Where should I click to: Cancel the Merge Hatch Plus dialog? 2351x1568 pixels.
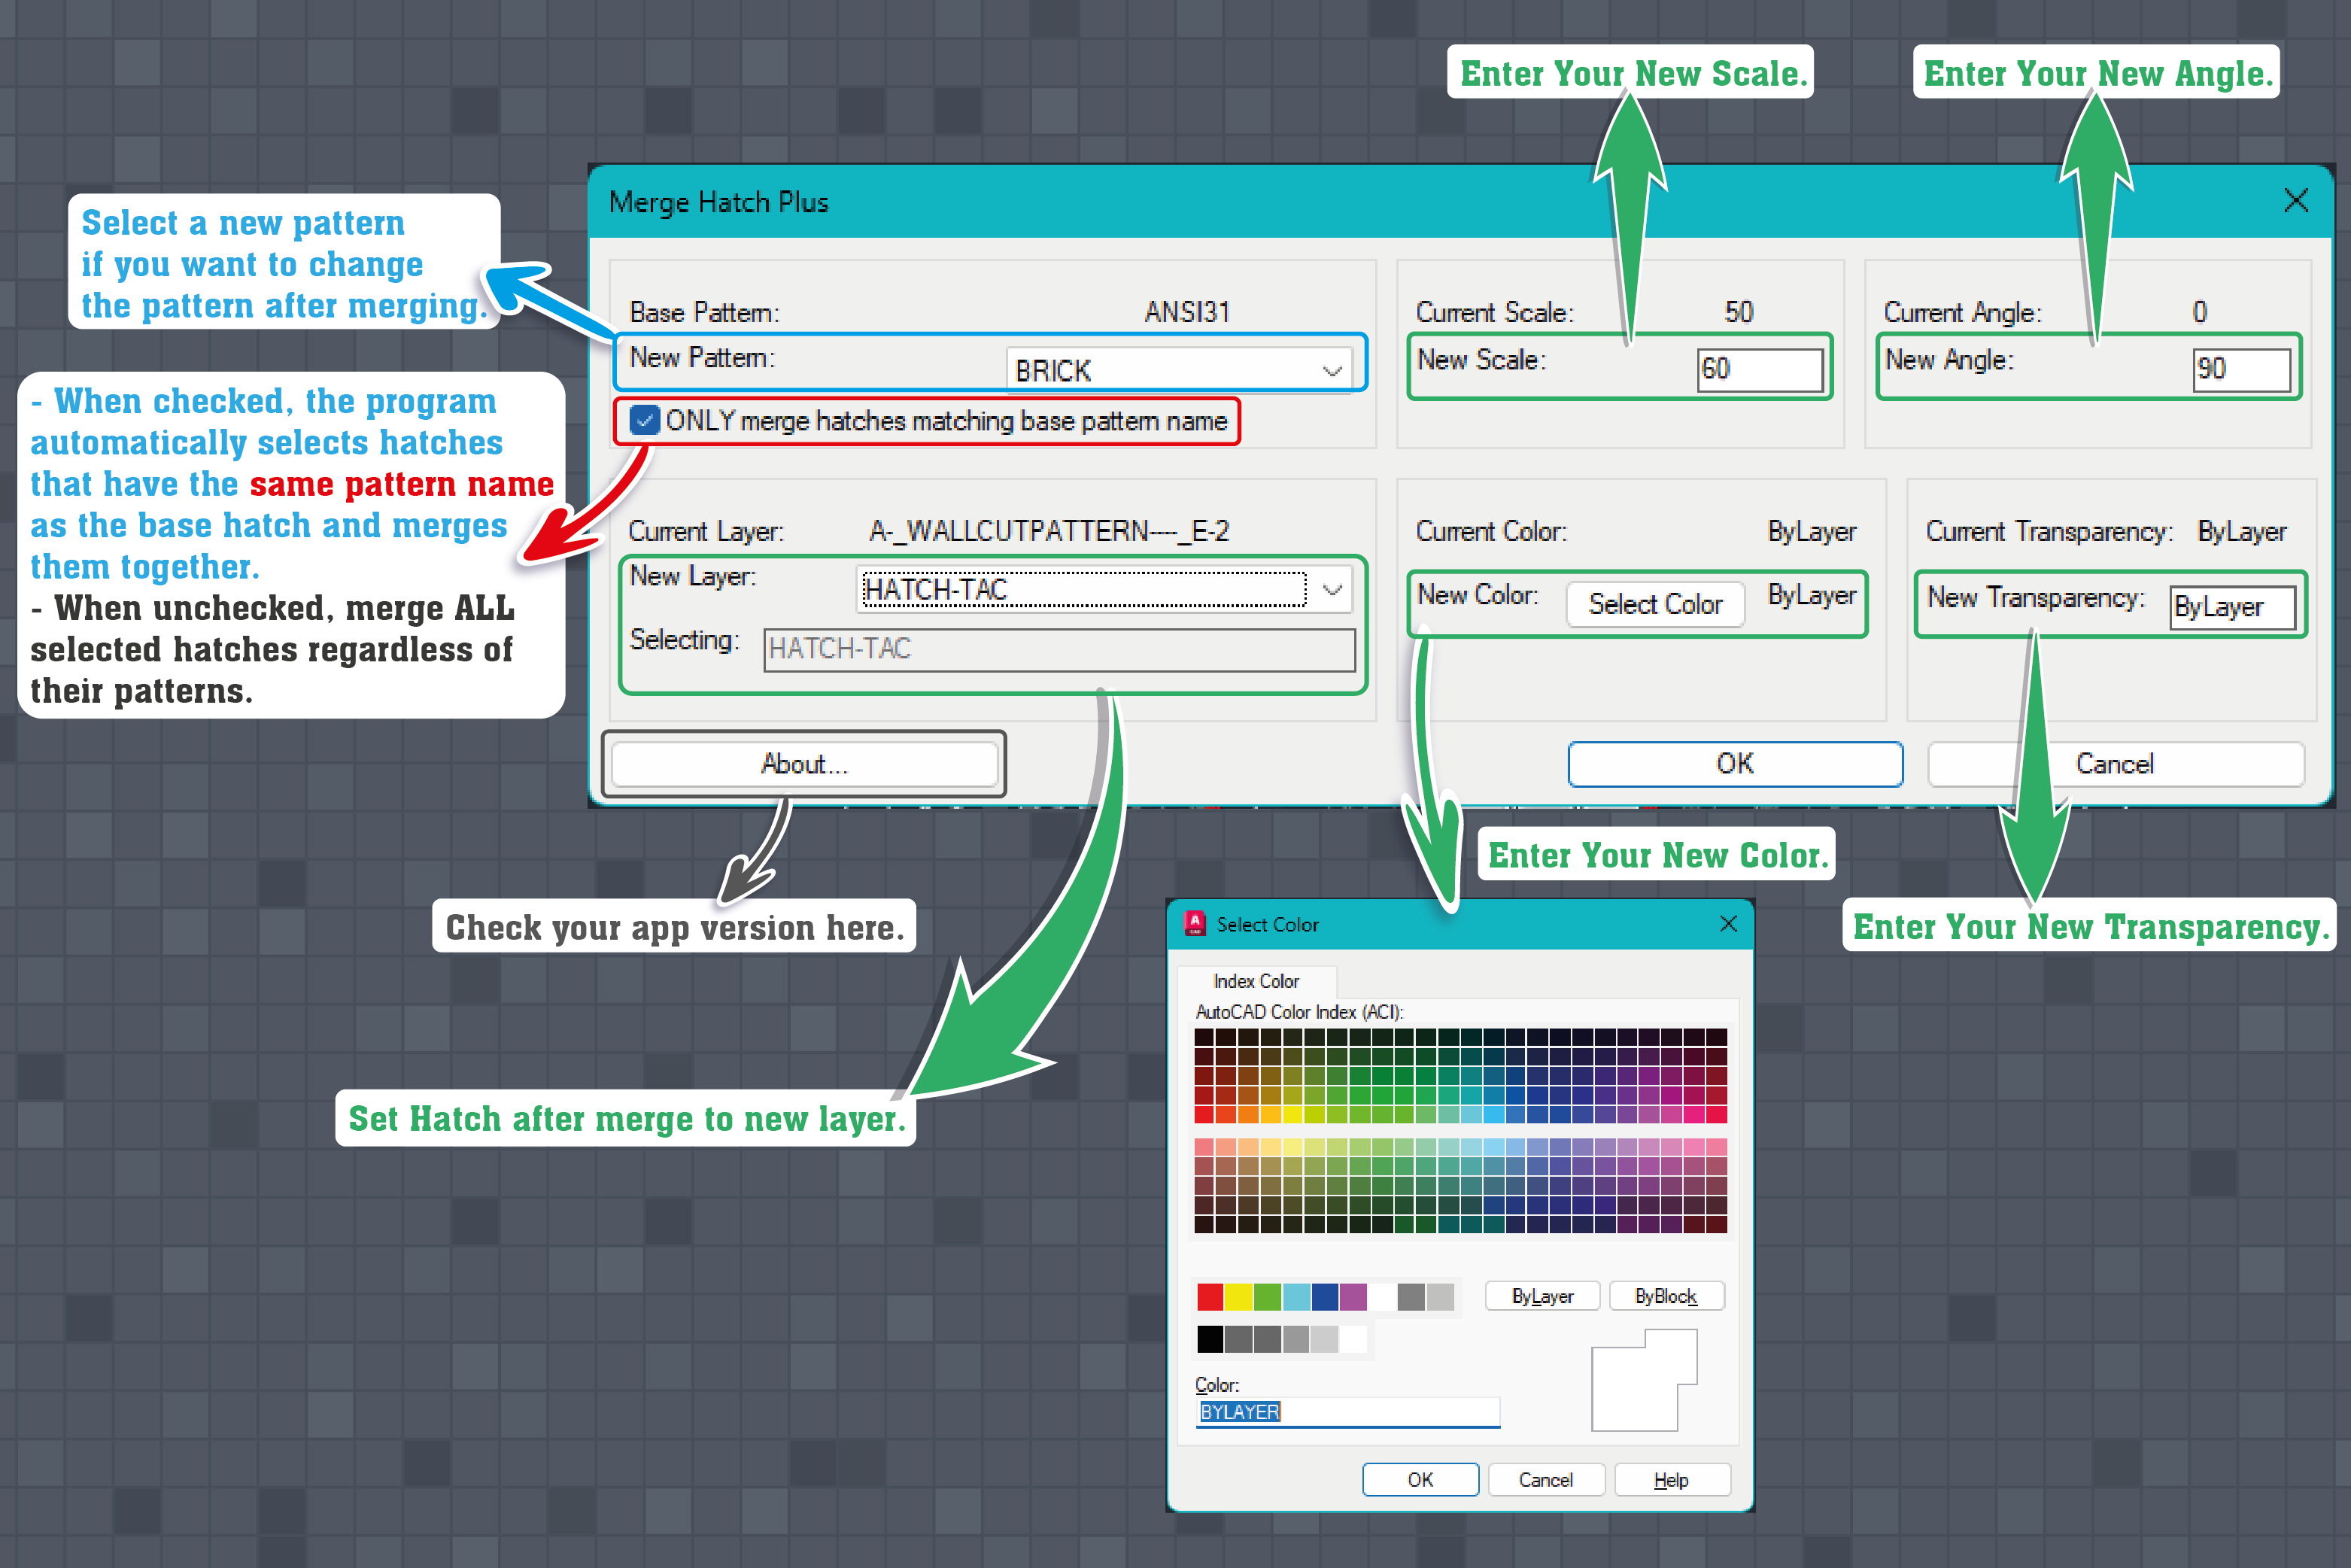click(2114, 764)
